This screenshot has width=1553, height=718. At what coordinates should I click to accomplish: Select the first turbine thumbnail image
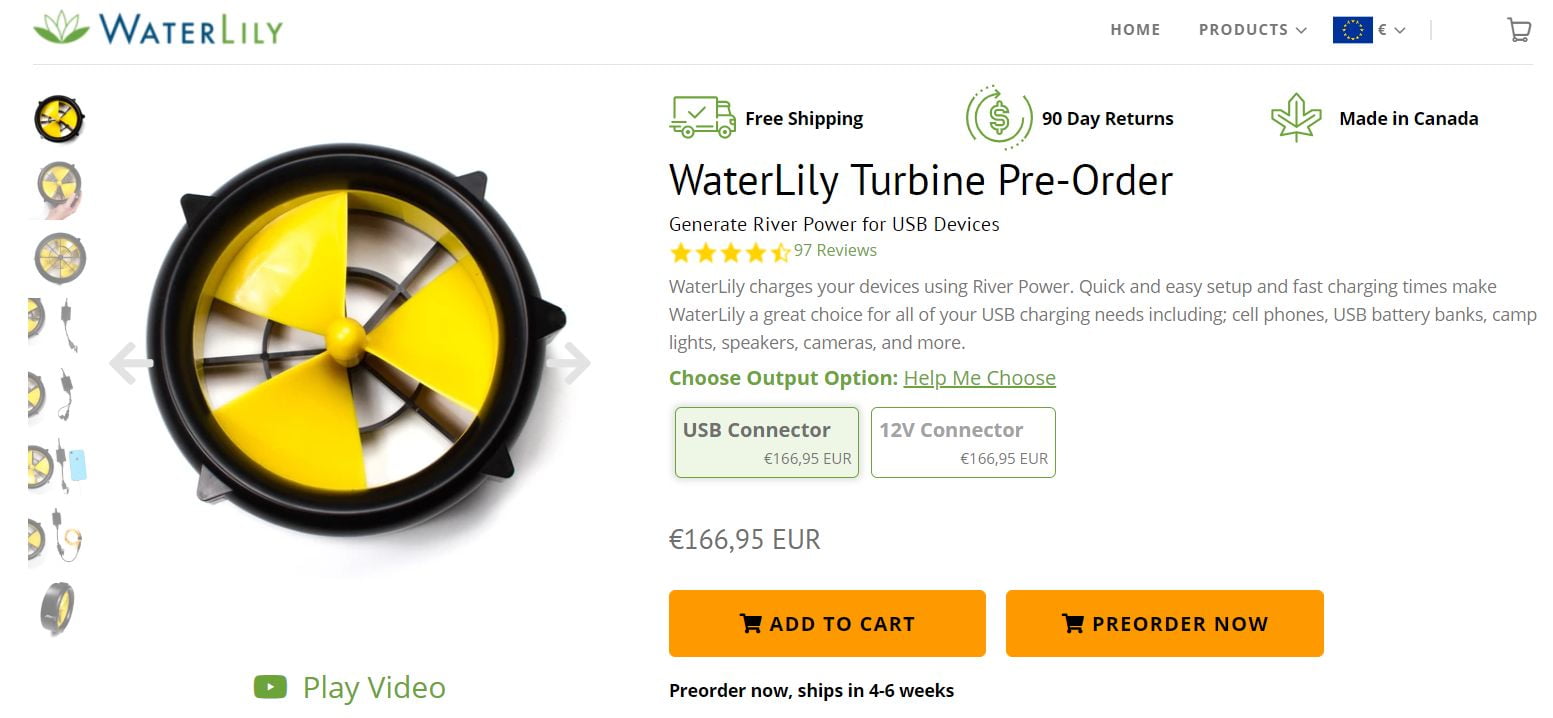(59, 120)
